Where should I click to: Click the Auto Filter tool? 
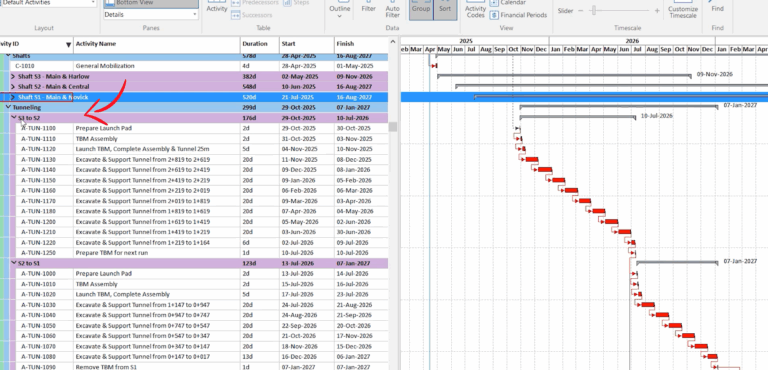tap(392, 10)
